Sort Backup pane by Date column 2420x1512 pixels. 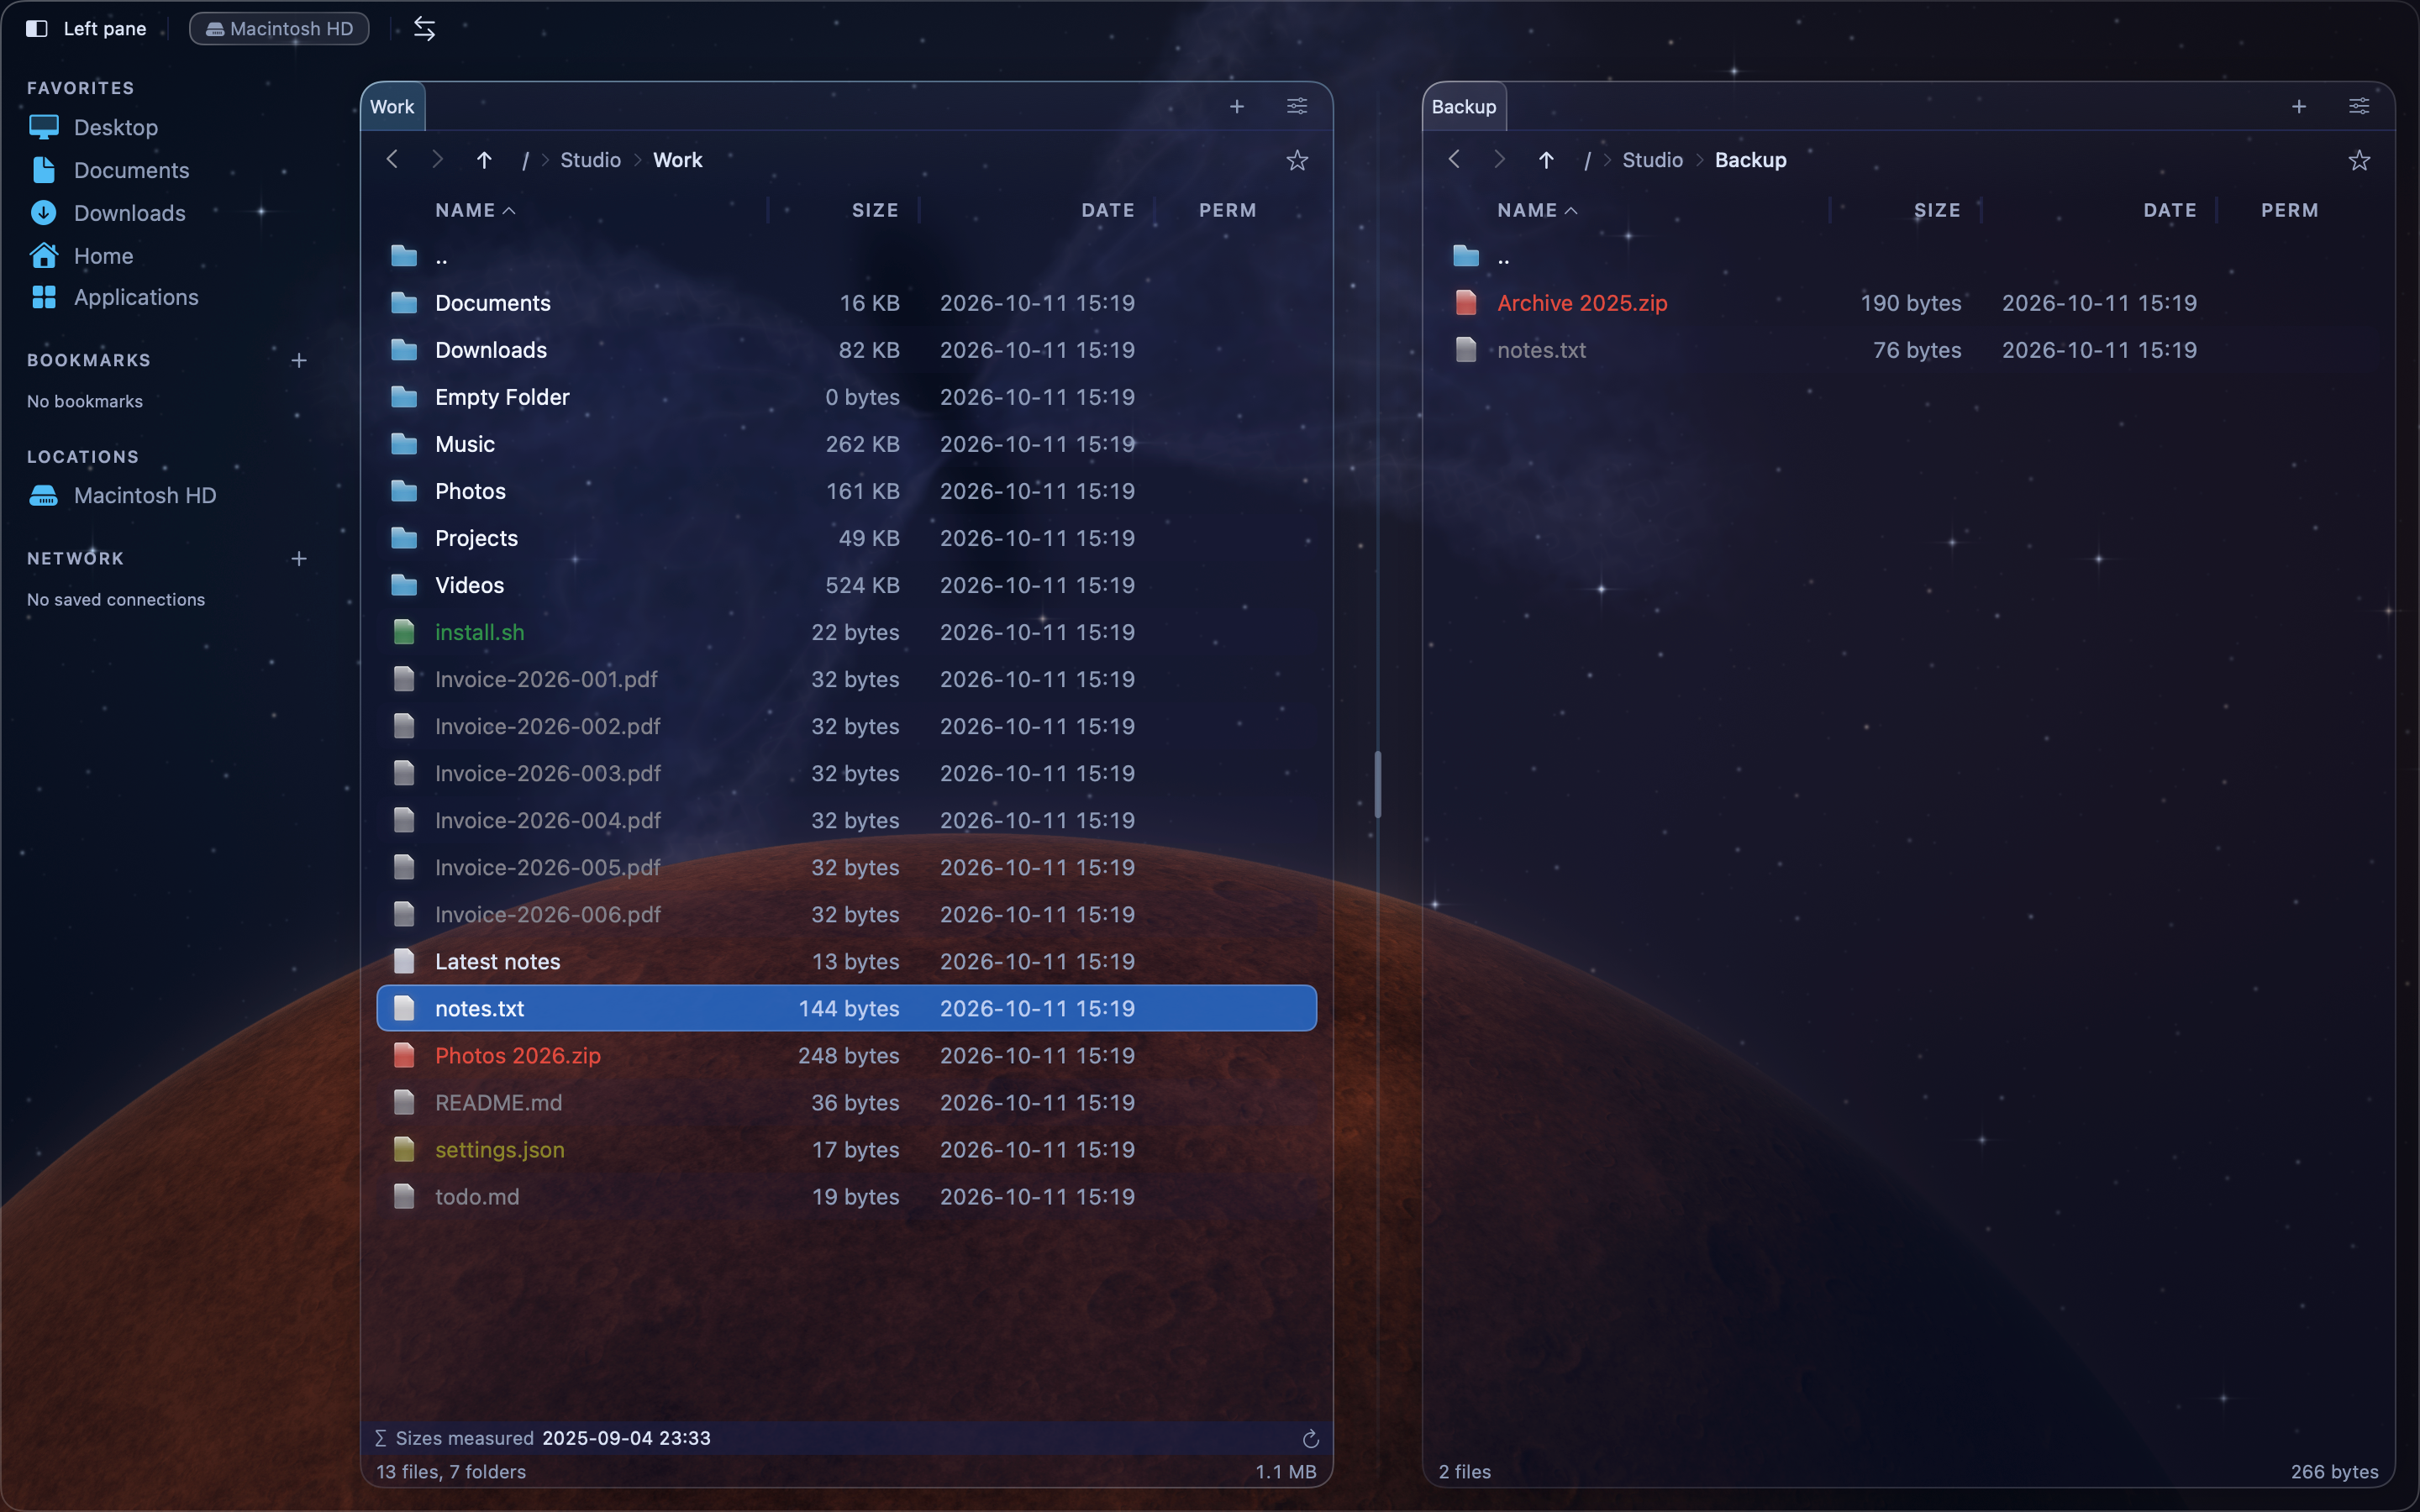coord(2170,210)
